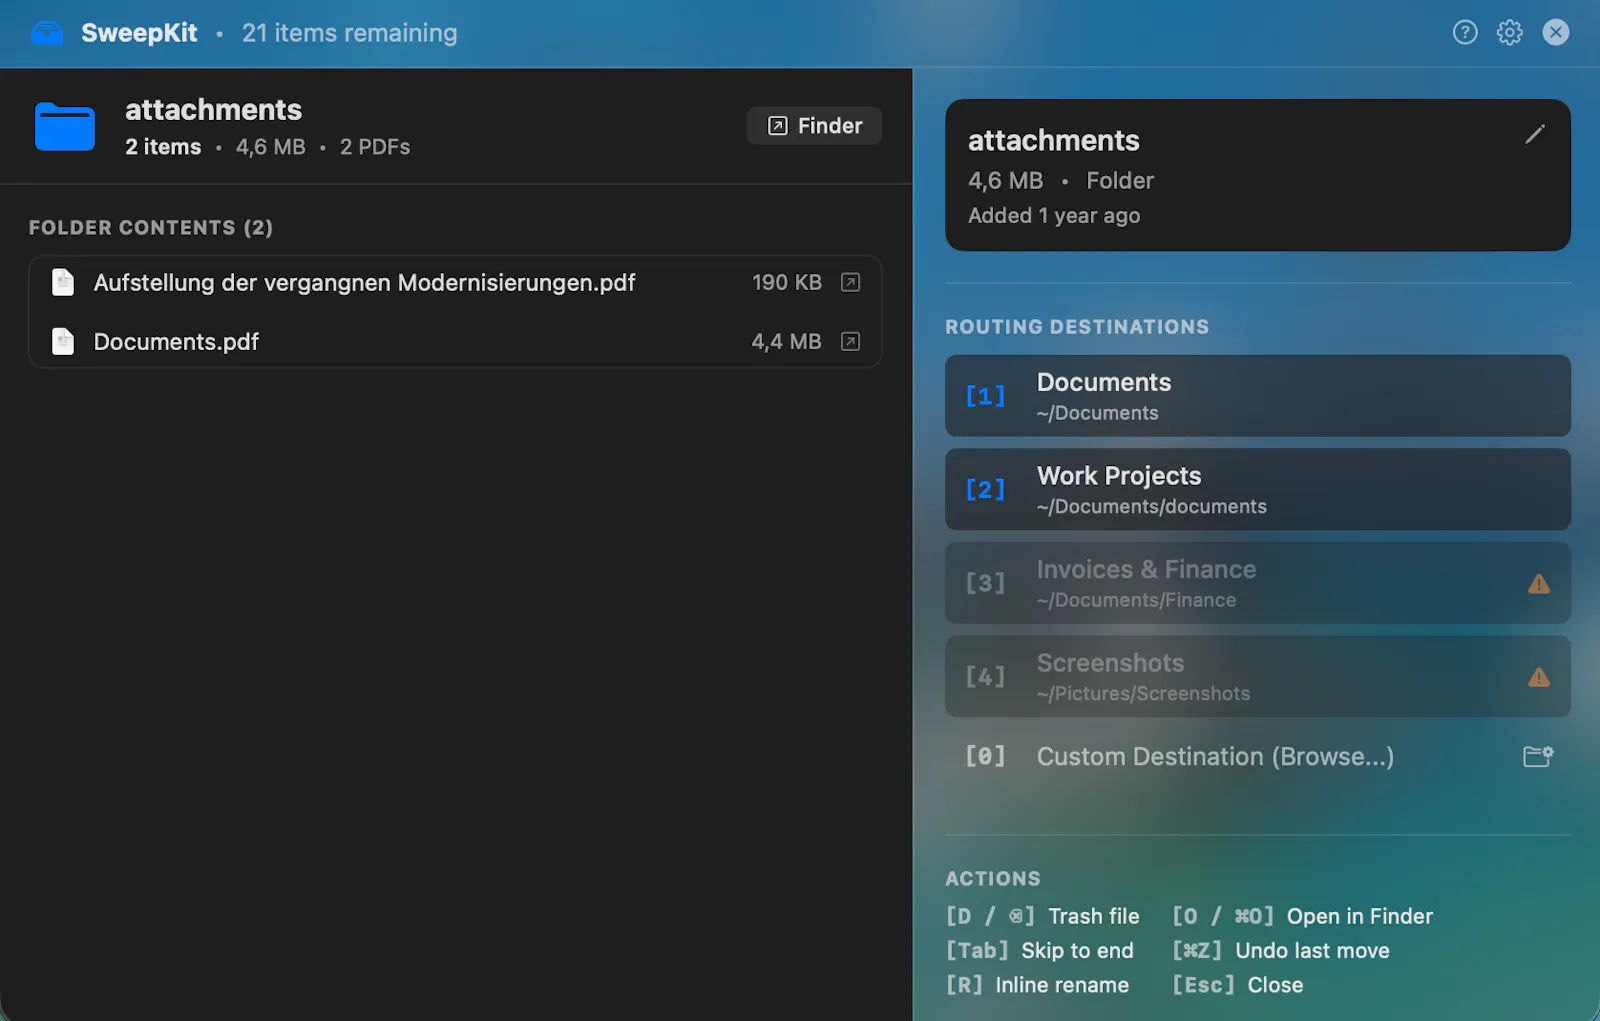Choose Invoices & Finance destination [3]
This screenshot has height=1021, width=1600.
[1258, 583]
